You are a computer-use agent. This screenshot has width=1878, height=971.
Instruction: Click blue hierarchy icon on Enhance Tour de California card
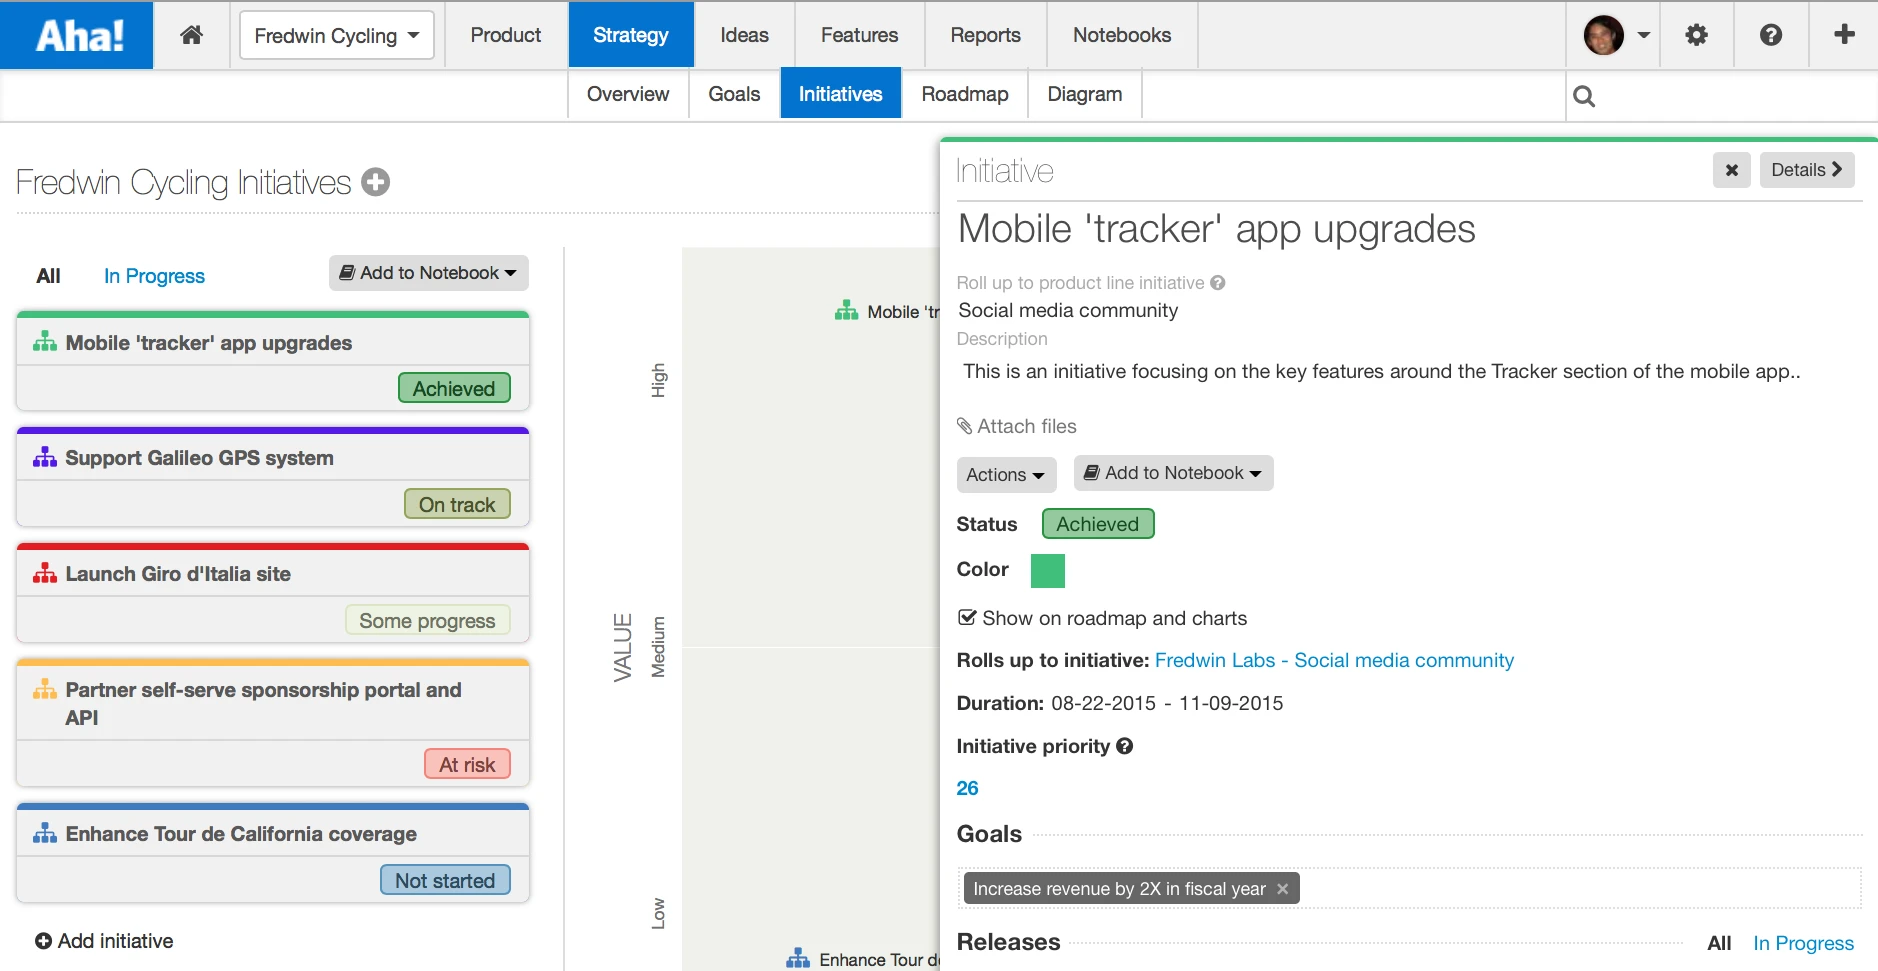pyautogui.click(x=45, y=833)
